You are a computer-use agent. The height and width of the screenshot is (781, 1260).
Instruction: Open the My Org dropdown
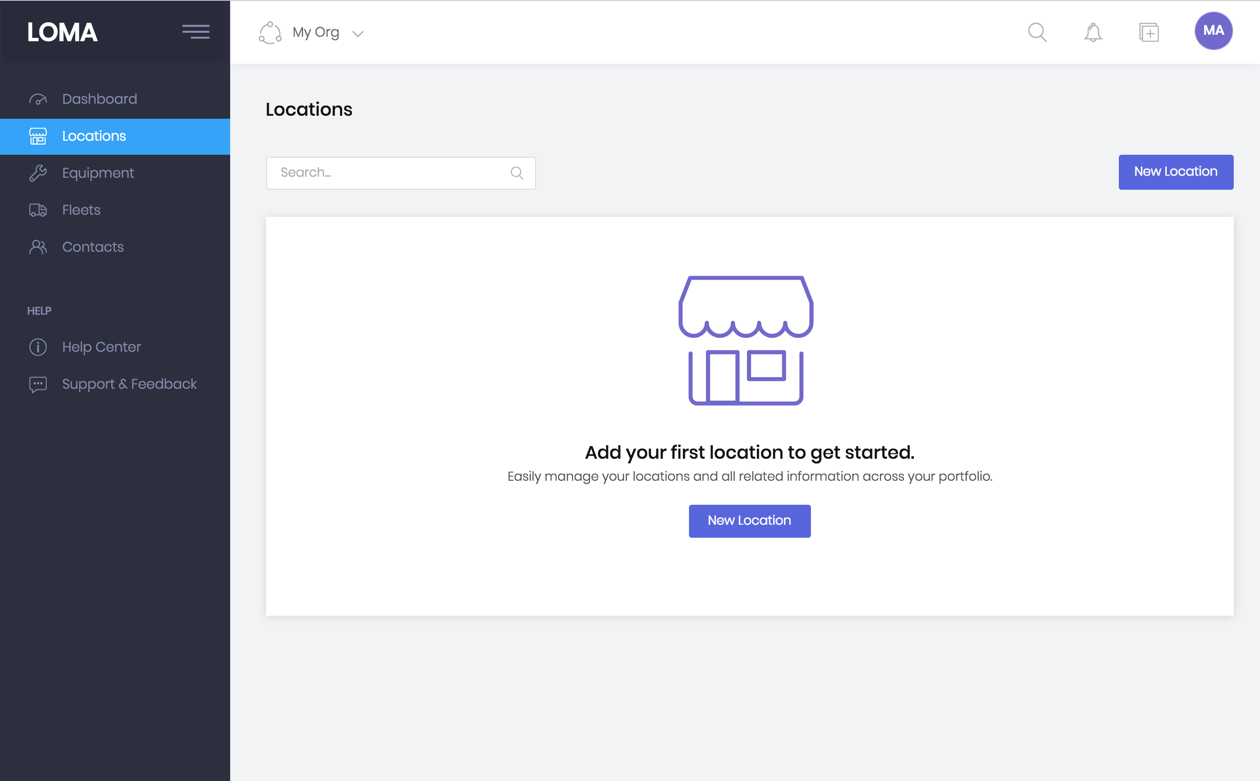coord(327,33)
